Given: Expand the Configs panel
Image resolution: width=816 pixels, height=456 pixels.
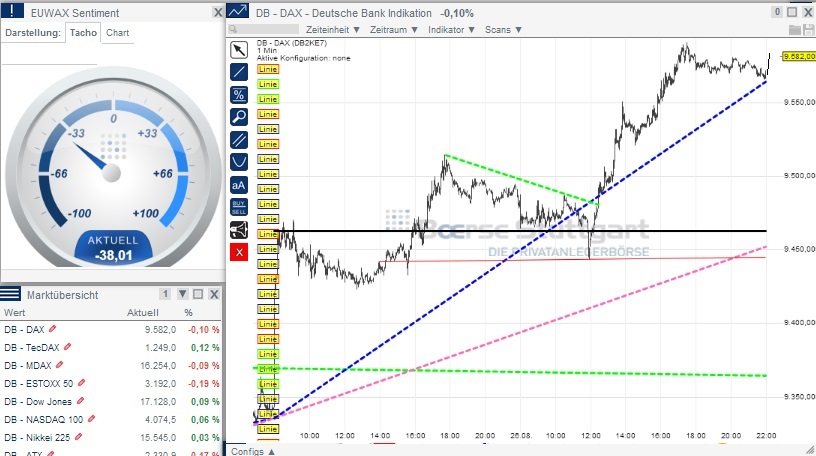Looking at the screenshot, I should pos(253,451).
